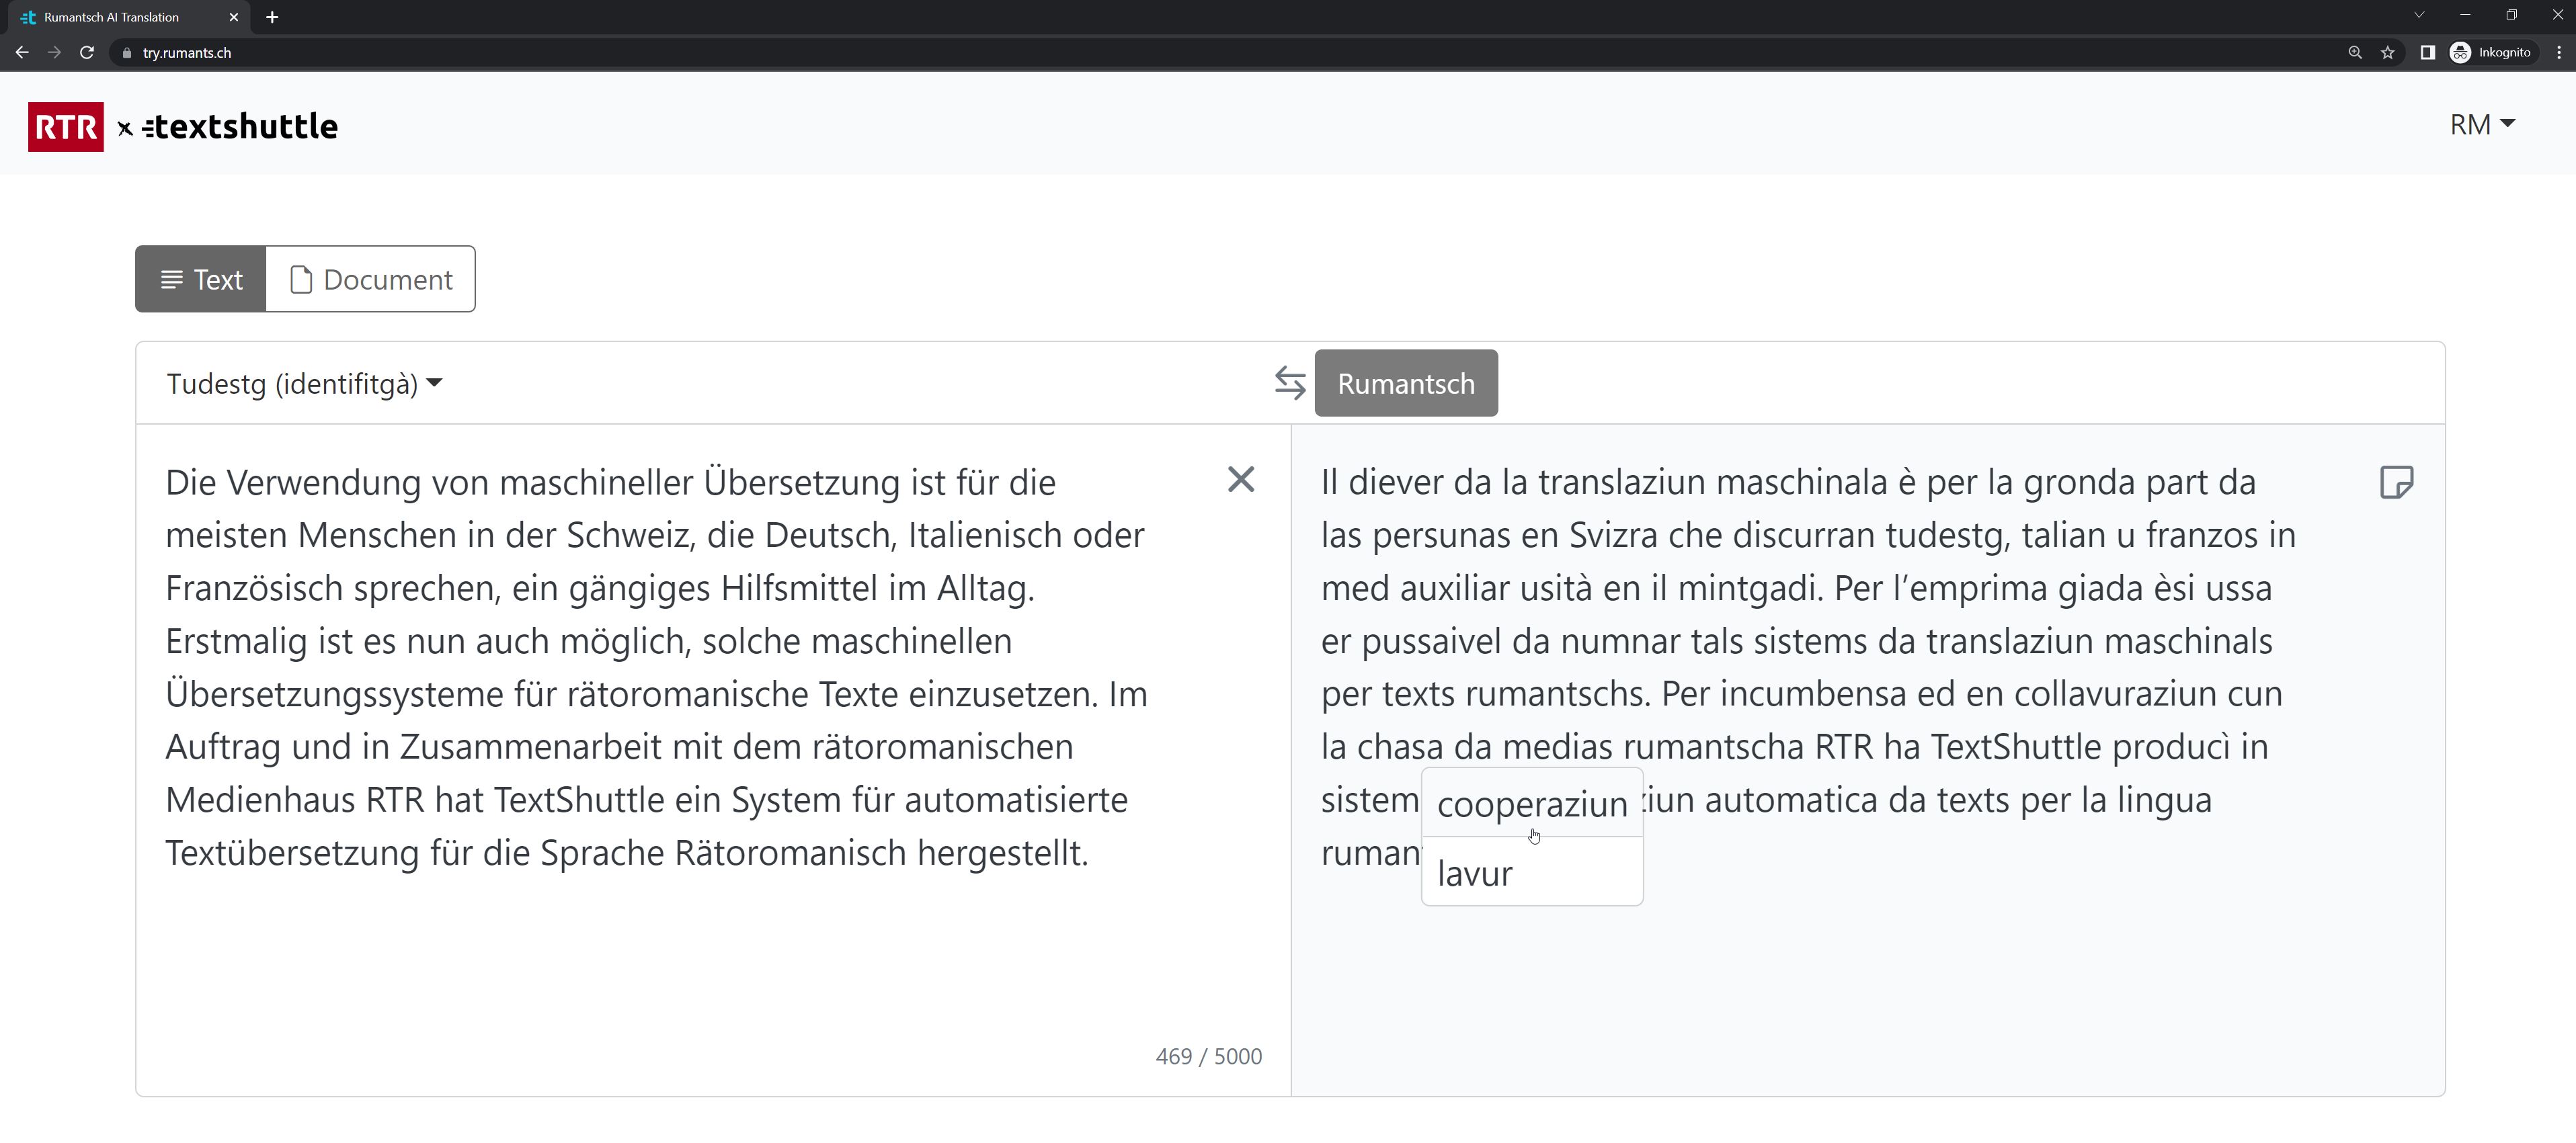This screenshot has width=2576, height=1143.
Task: Open the tab search chevron
Action: coord(2419,15)
